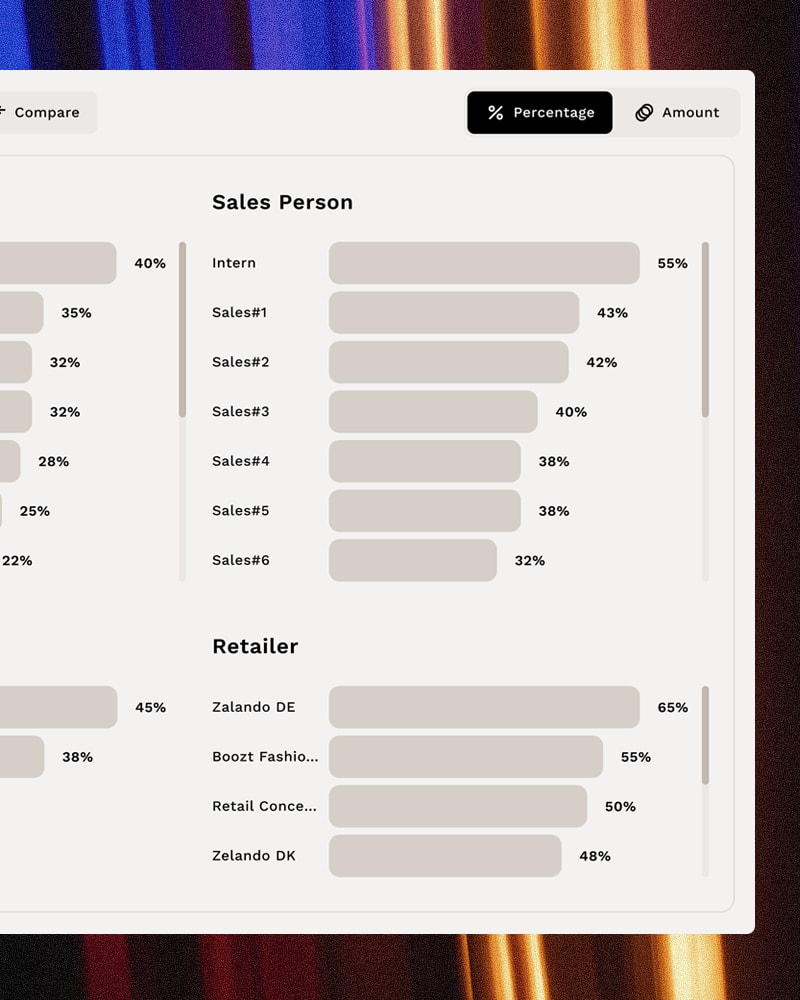Click the Sales Person list scrollbar

pos(705,330)
